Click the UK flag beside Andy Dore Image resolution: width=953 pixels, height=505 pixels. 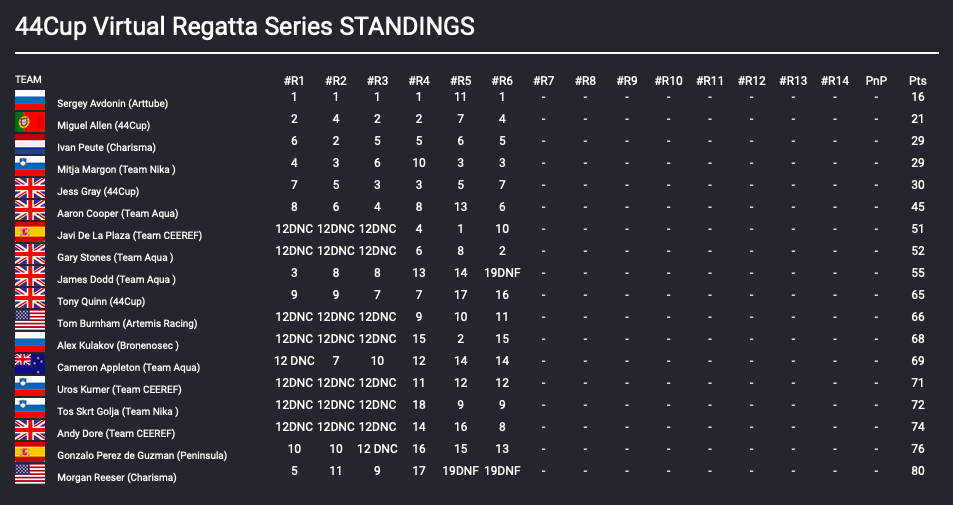tap(30, 430)
